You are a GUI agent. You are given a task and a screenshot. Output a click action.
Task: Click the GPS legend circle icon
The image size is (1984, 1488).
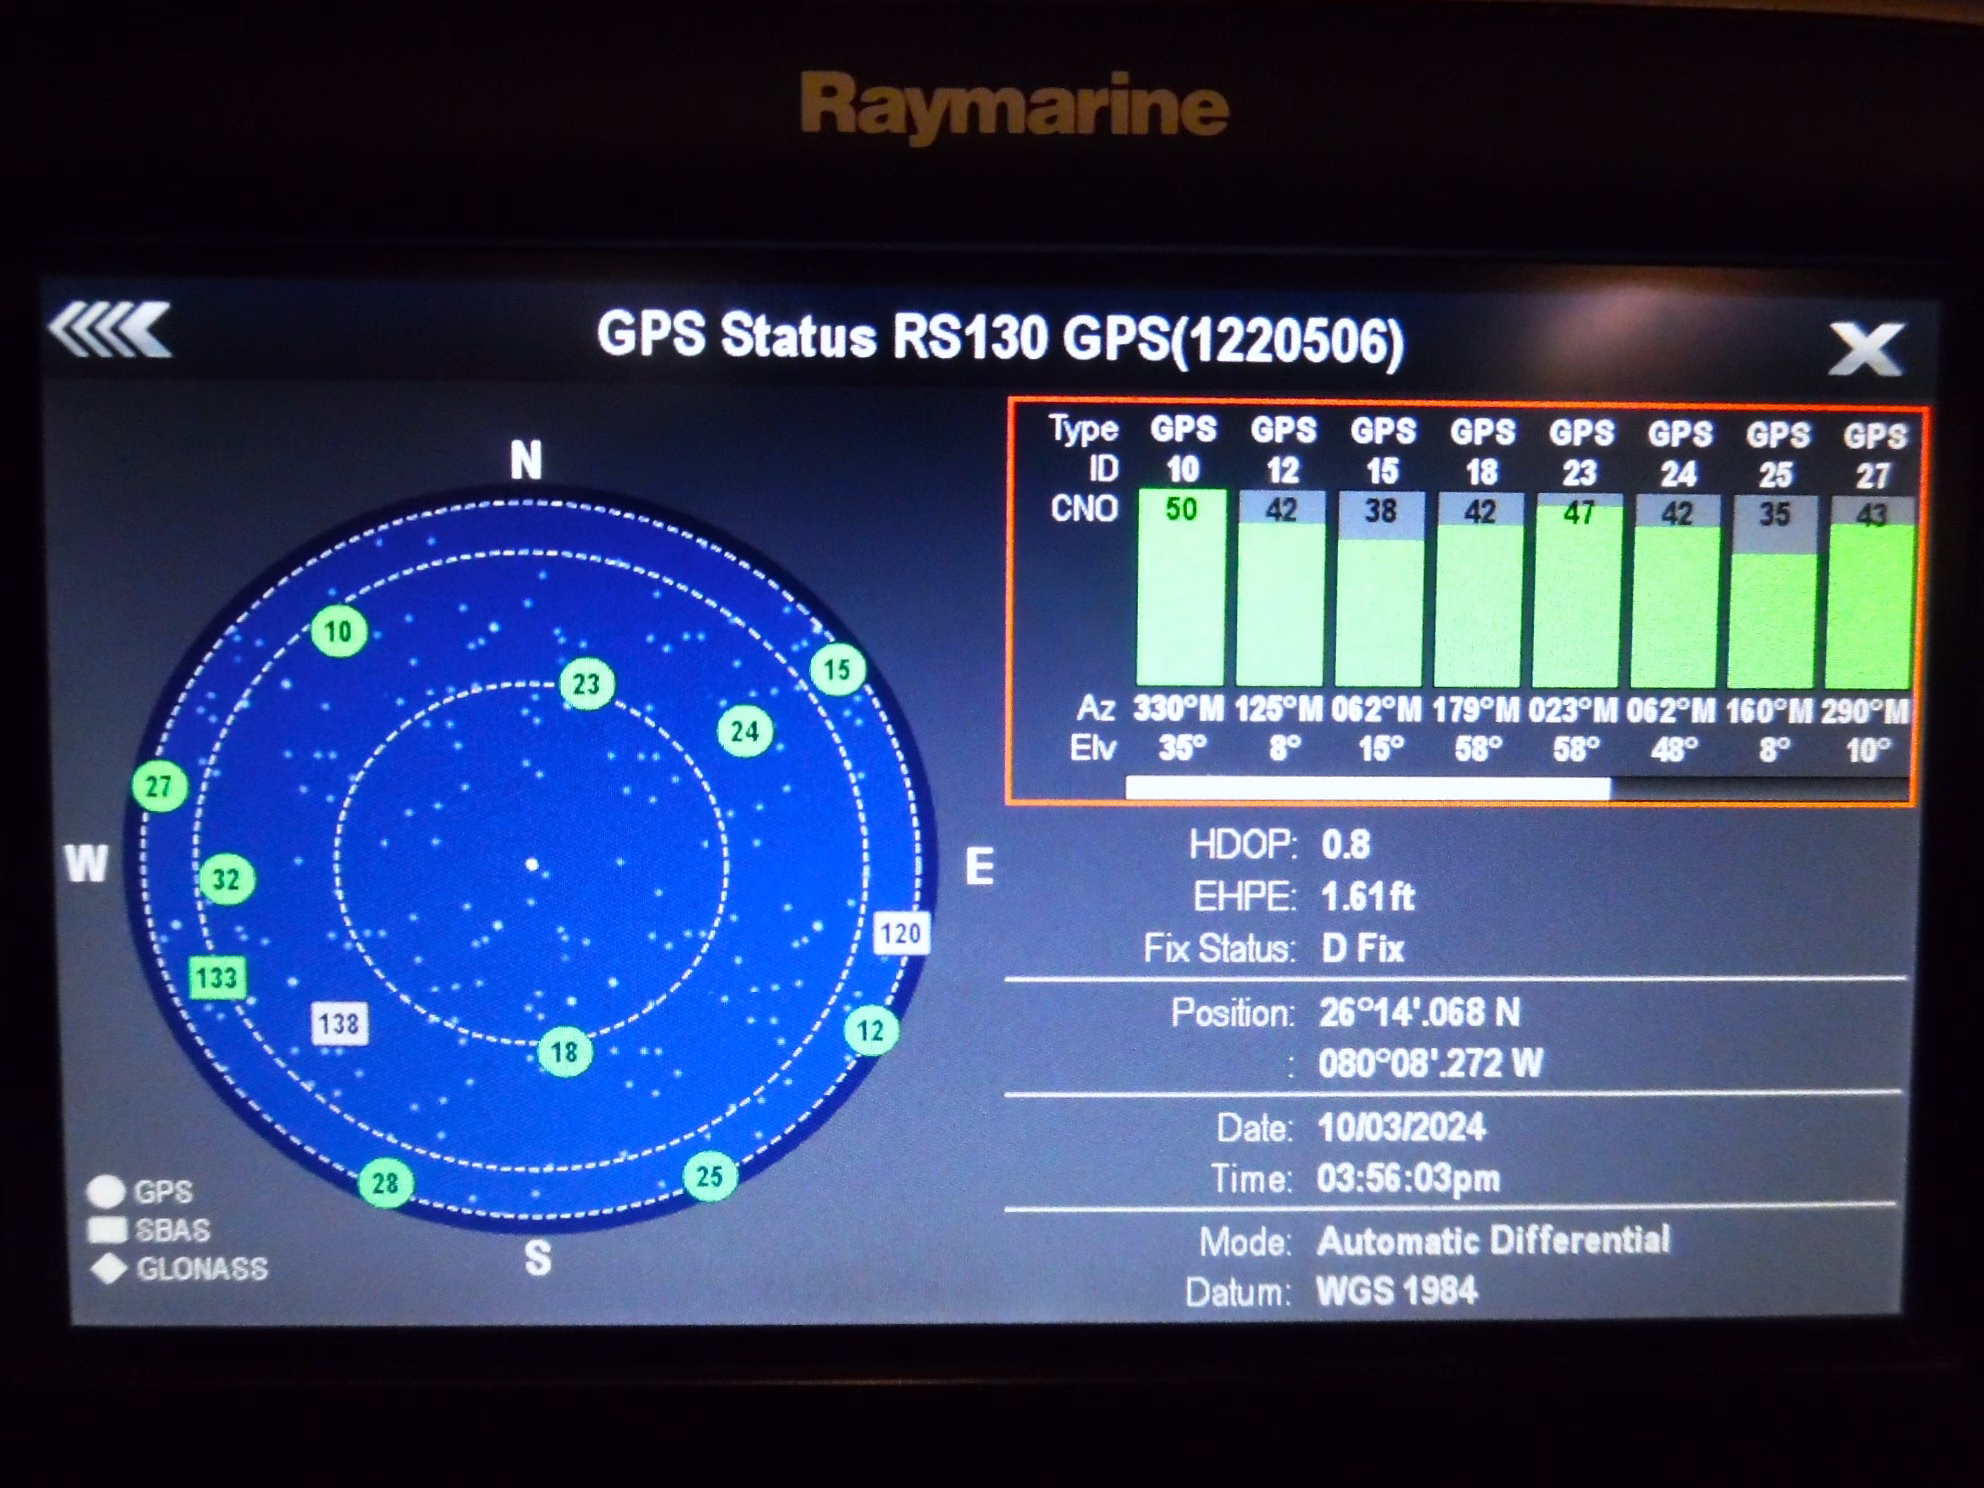tap(107, 1191)
